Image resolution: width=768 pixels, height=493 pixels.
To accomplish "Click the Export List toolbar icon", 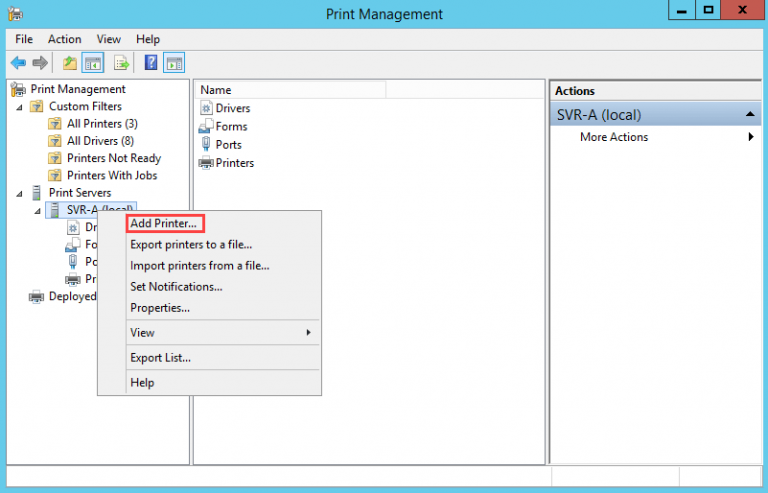I will [122, 63].
